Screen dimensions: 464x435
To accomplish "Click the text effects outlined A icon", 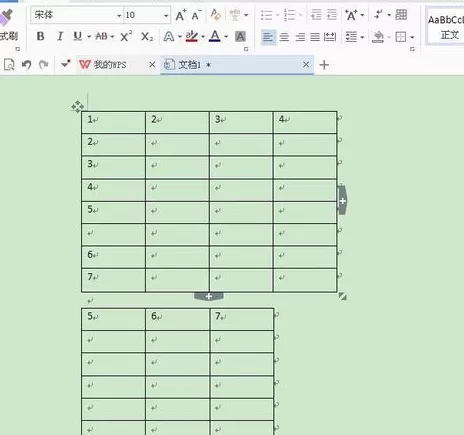I will tap(169, 36).
